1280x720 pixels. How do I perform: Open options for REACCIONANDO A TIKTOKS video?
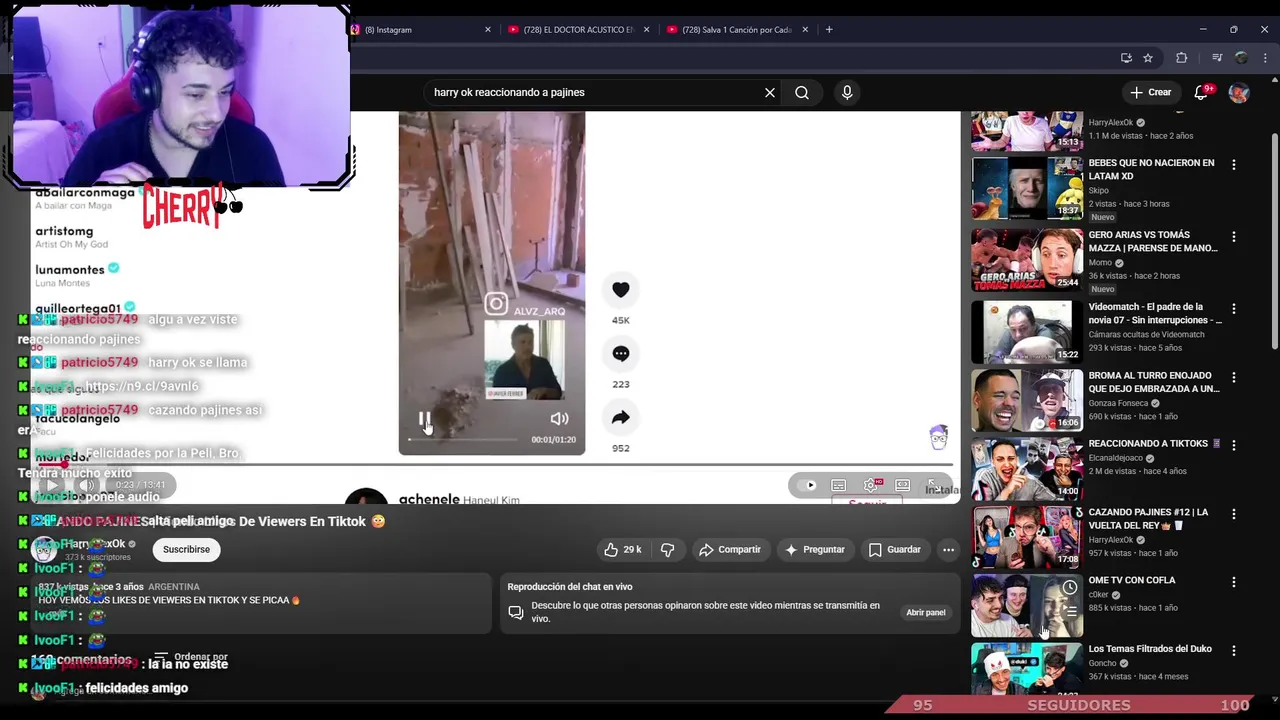click(x=1233, y=445)
